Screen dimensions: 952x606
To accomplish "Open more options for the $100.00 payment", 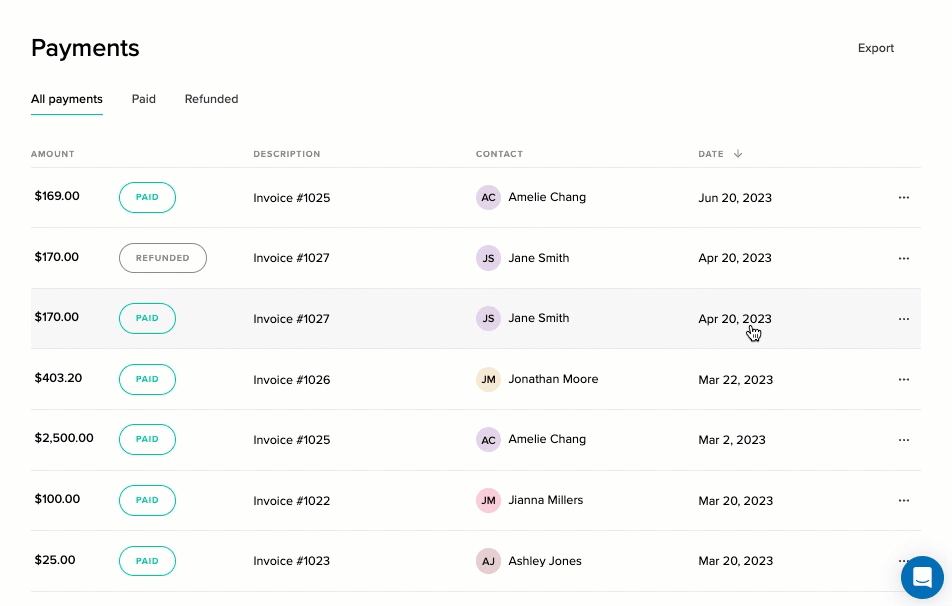I will pos(903,500).
